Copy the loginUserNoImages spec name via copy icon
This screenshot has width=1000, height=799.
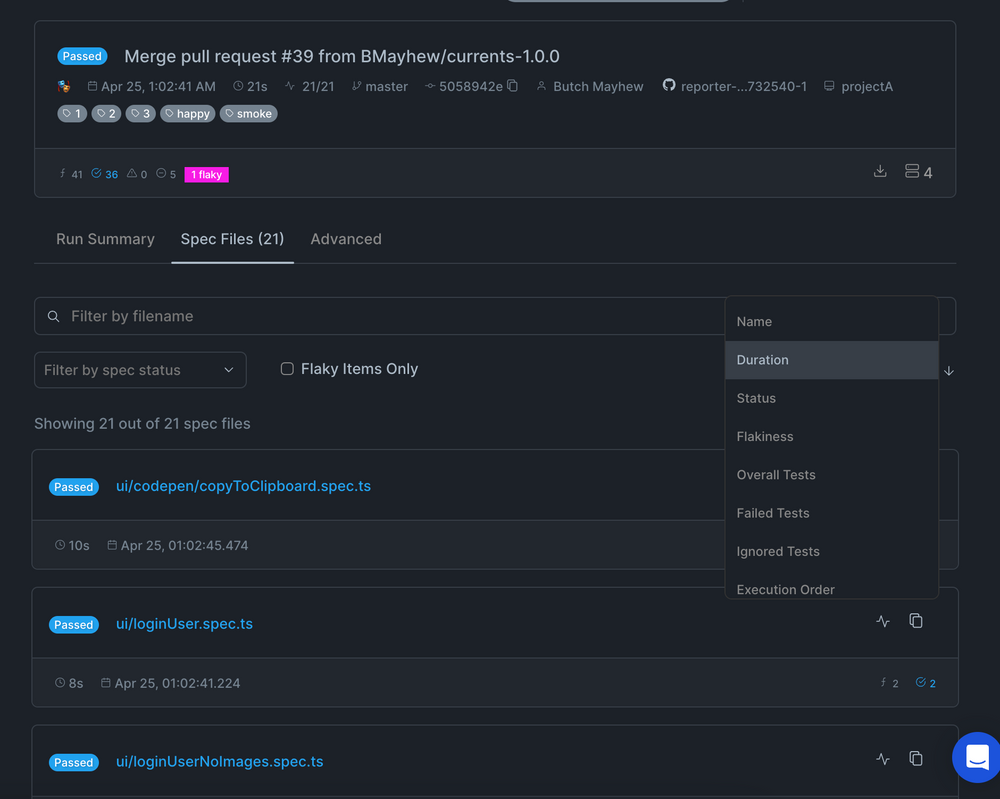coord(916,758)
